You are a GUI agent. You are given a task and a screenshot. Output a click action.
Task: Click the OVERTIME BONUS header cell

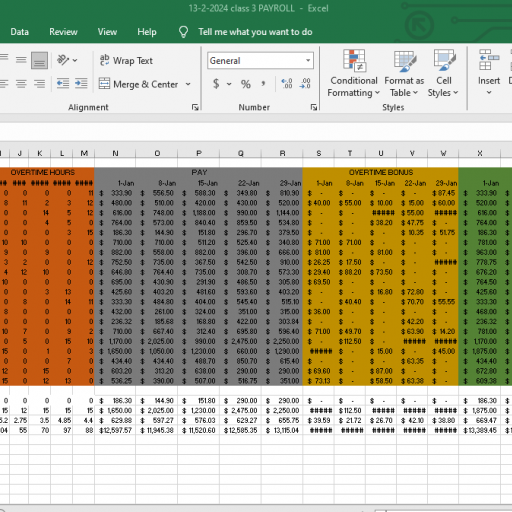click(x=381, y=172)
